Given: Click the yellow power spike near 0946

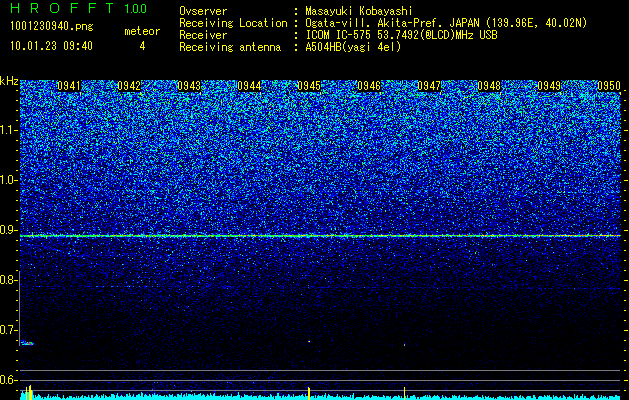Looking at the screenshot, I should coord(404,393).
